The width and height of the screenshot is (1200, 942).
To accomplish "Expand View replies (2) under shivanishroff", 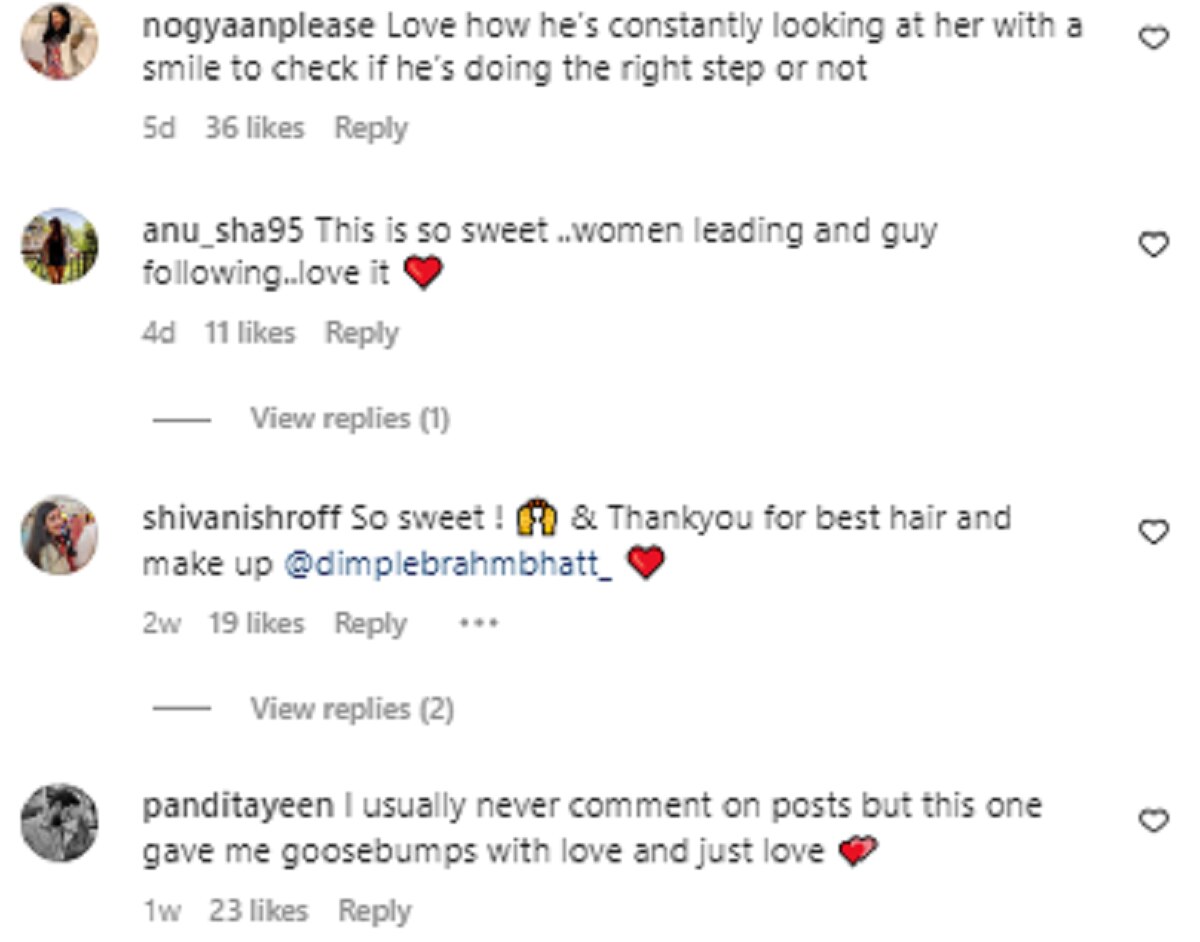I will tap(351, 709).
